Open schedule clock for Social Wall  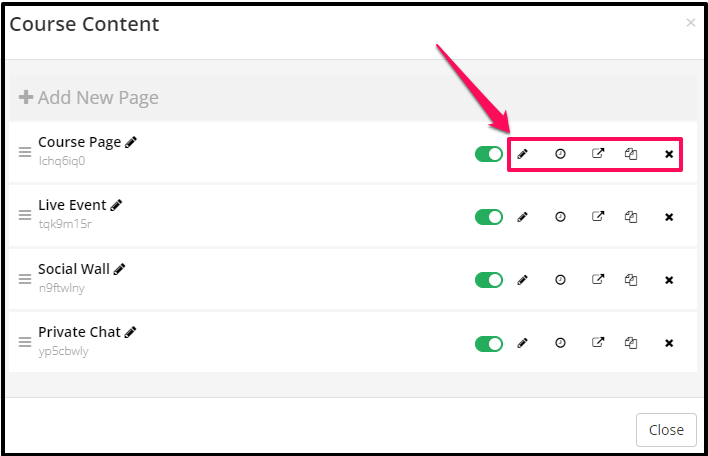pos(560,280)
